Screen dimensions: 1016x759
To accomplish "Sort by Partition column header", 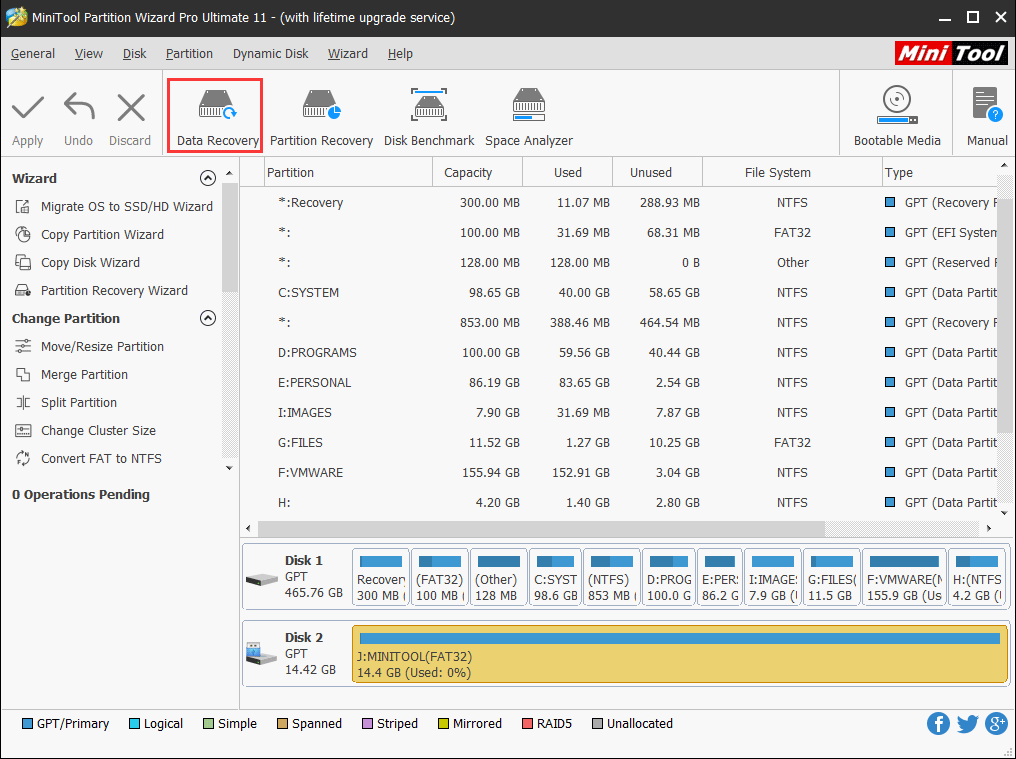I will point(349,172).
